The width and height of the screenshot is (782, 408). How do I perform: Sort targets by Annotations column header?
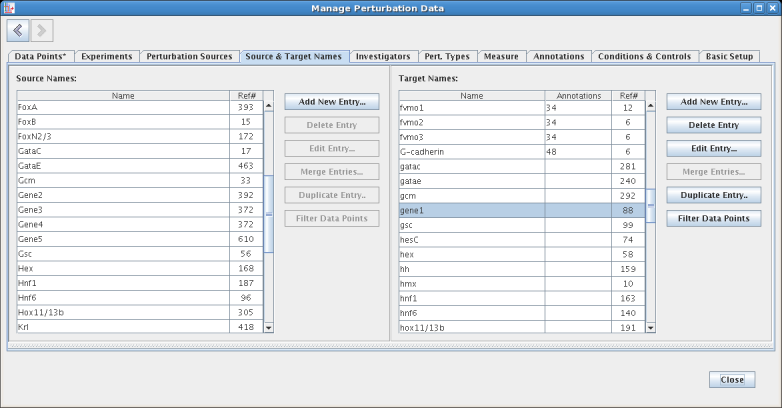click(578, 96)
